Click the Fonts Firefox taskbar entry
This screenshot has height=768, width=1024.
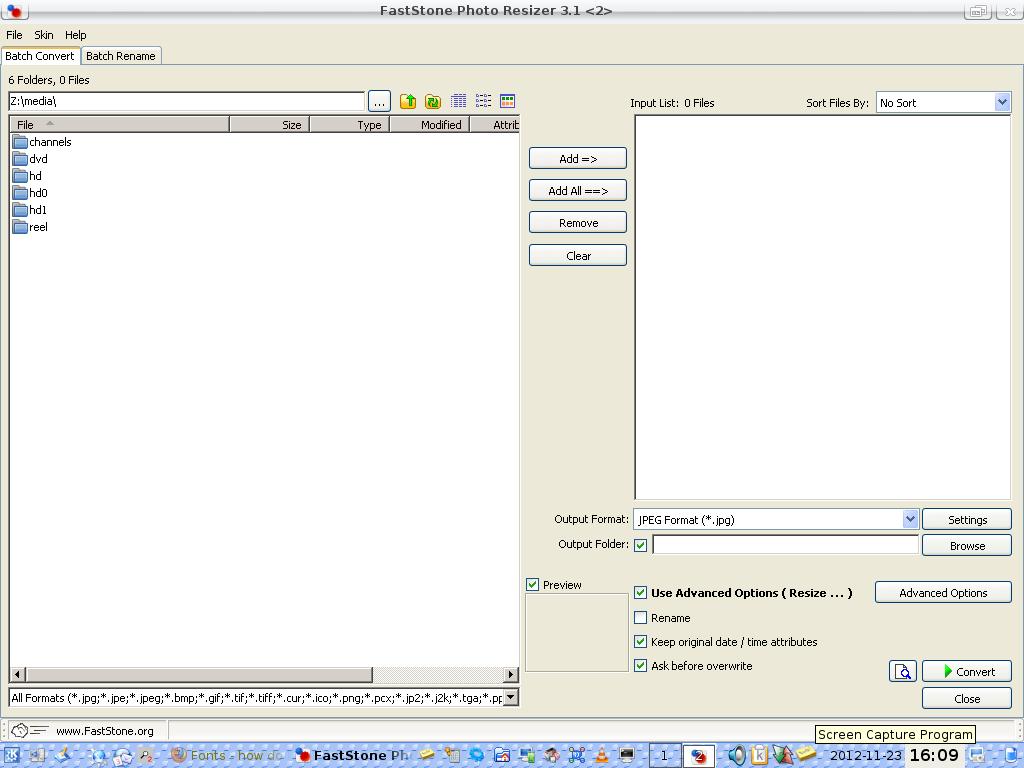228,756
